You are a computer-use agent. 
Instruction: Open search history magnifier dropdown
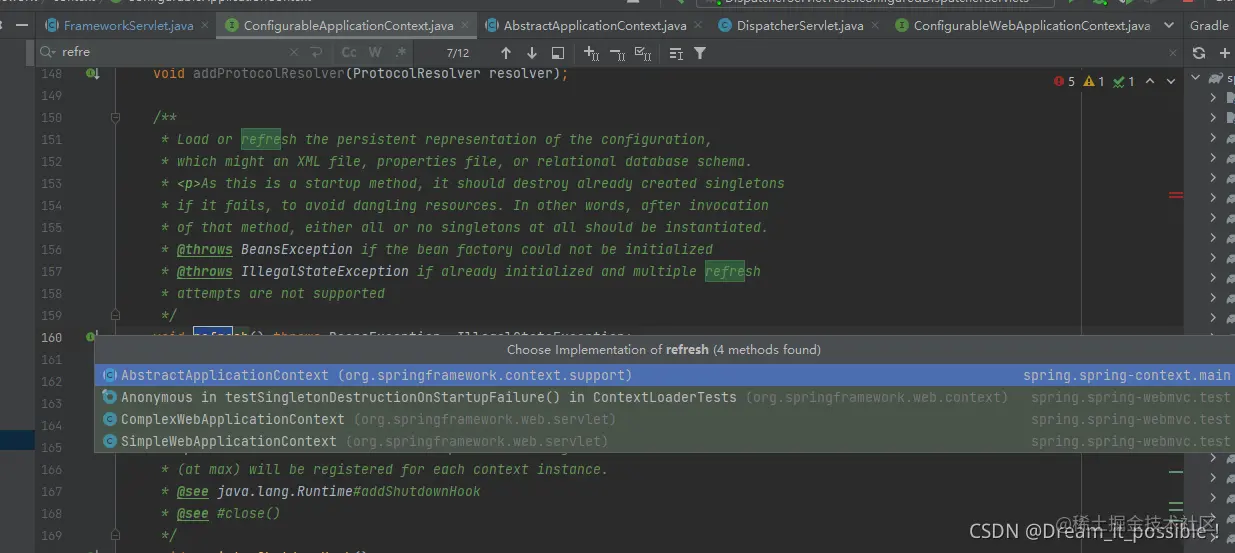pos(48,52)
